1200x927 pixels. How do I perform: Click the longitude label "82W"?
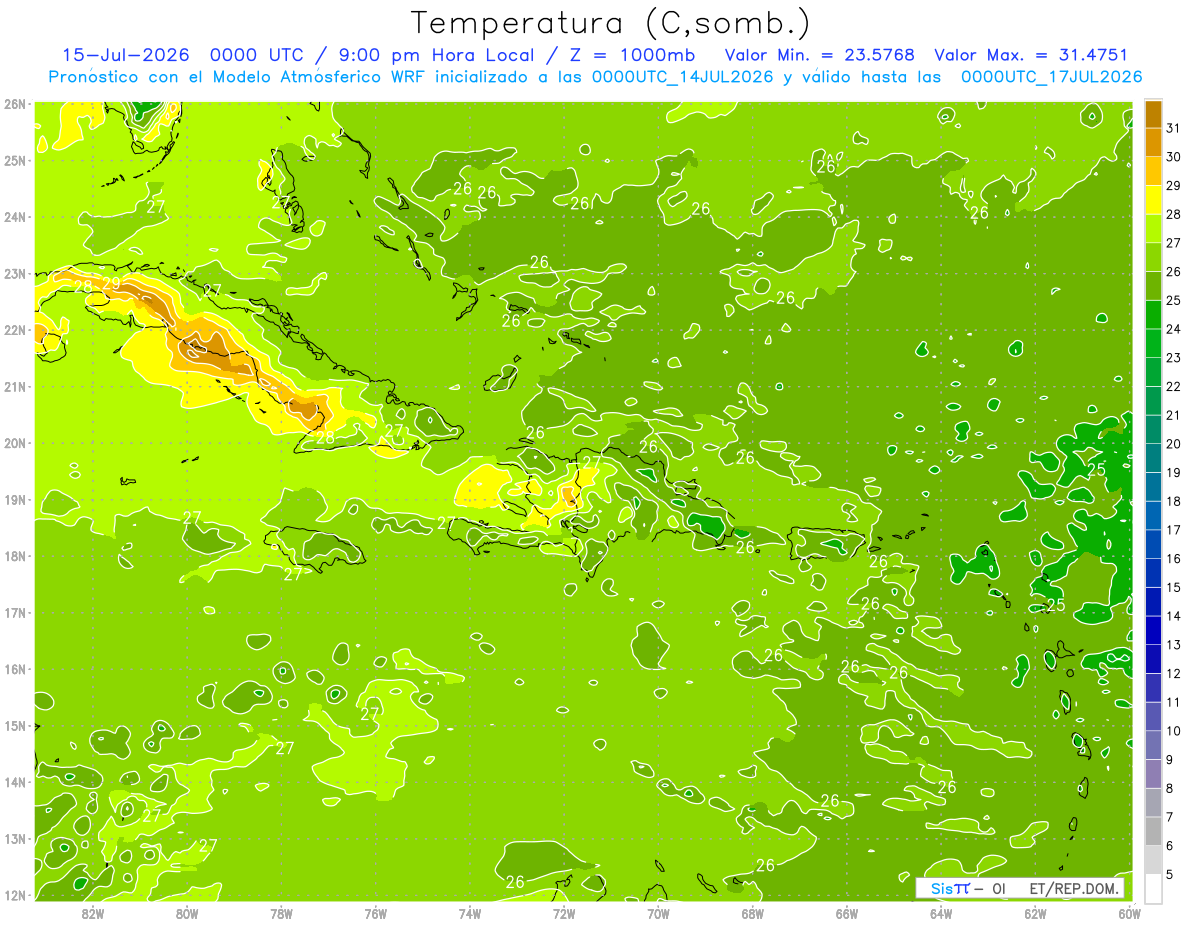[x=93, y=913]
